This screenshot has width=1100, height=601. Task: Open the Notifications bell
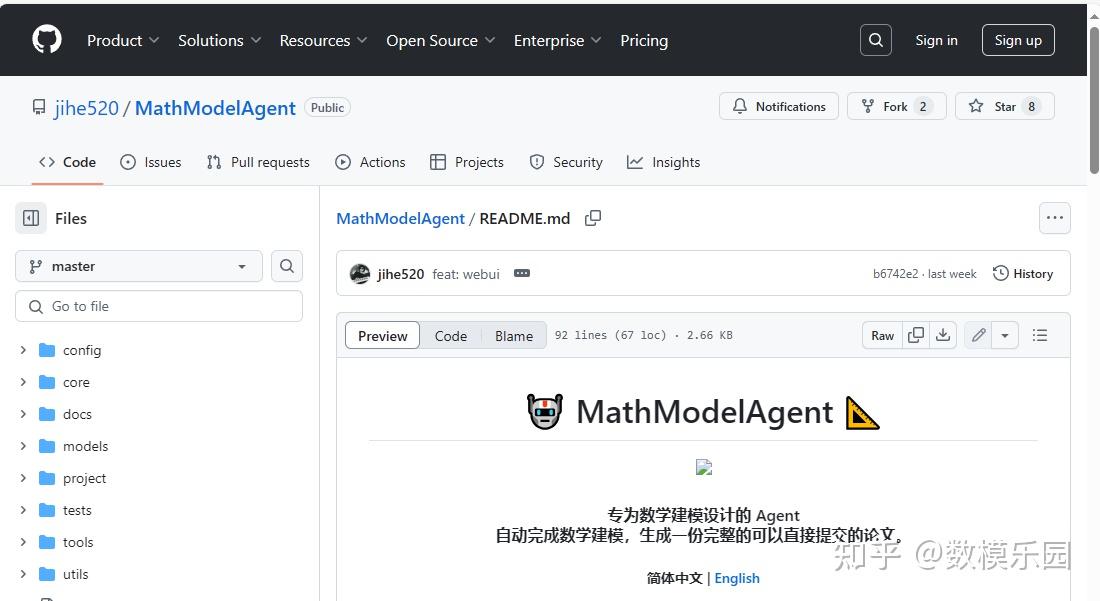click(x=740, y=106)
